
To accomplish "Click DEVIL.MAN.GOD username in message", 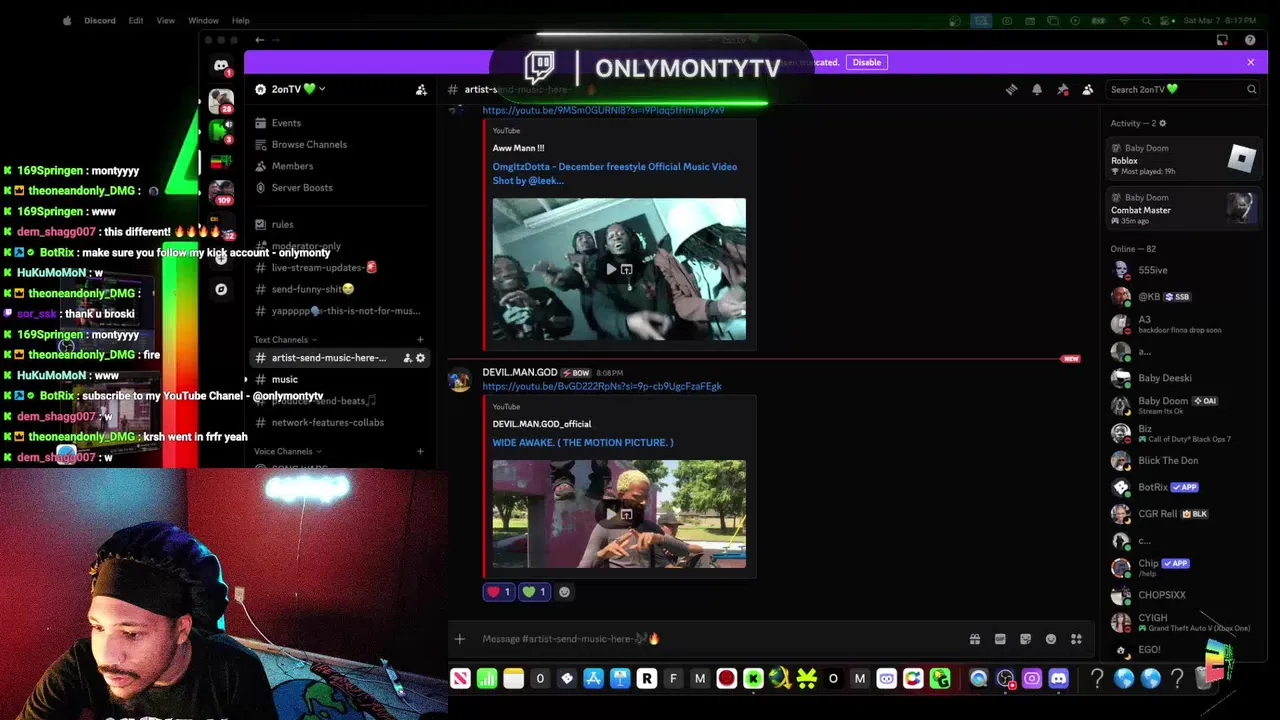I will (519, 373).
